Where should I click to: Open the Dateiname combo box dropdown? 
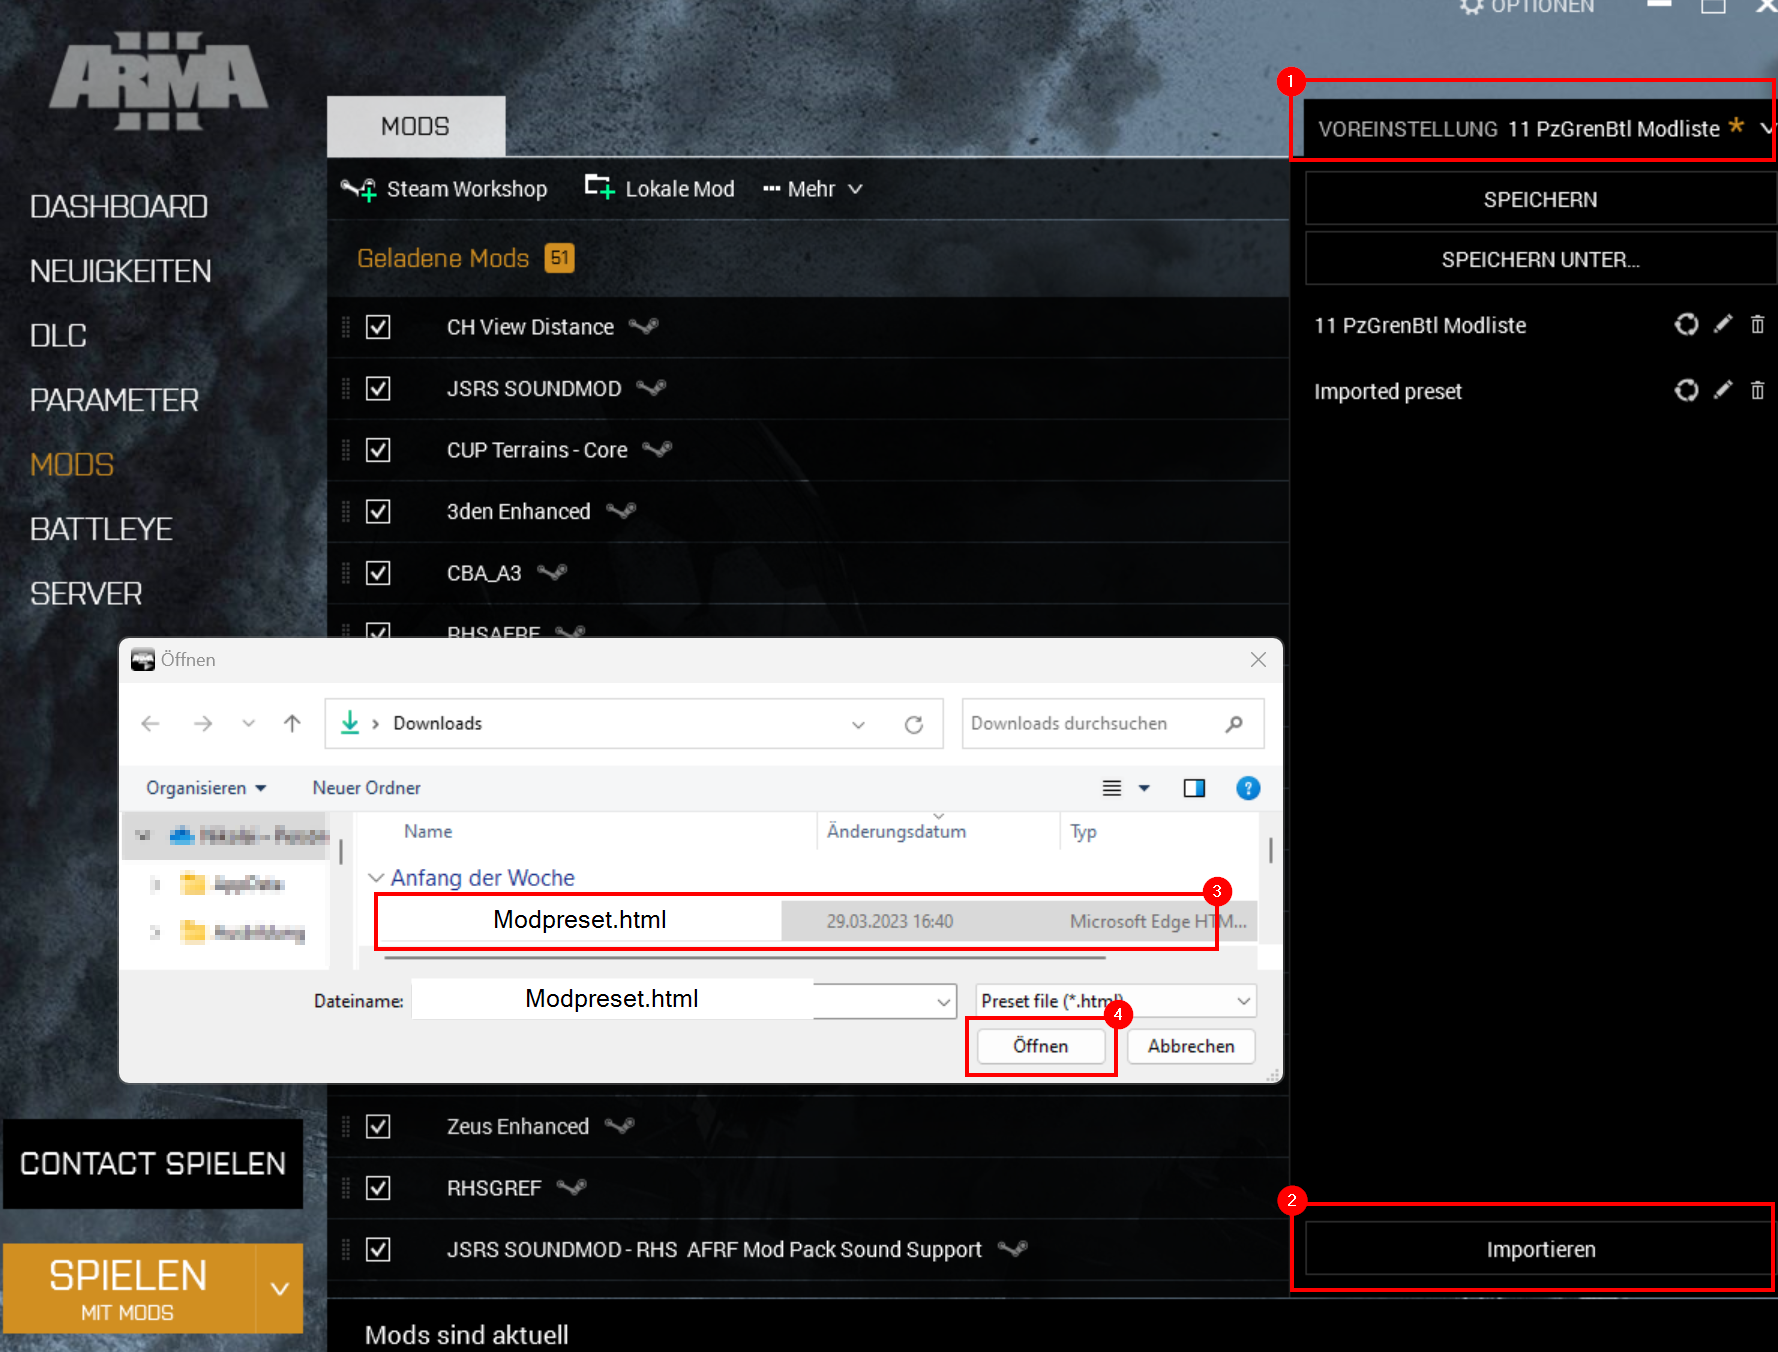[943, 1001]
